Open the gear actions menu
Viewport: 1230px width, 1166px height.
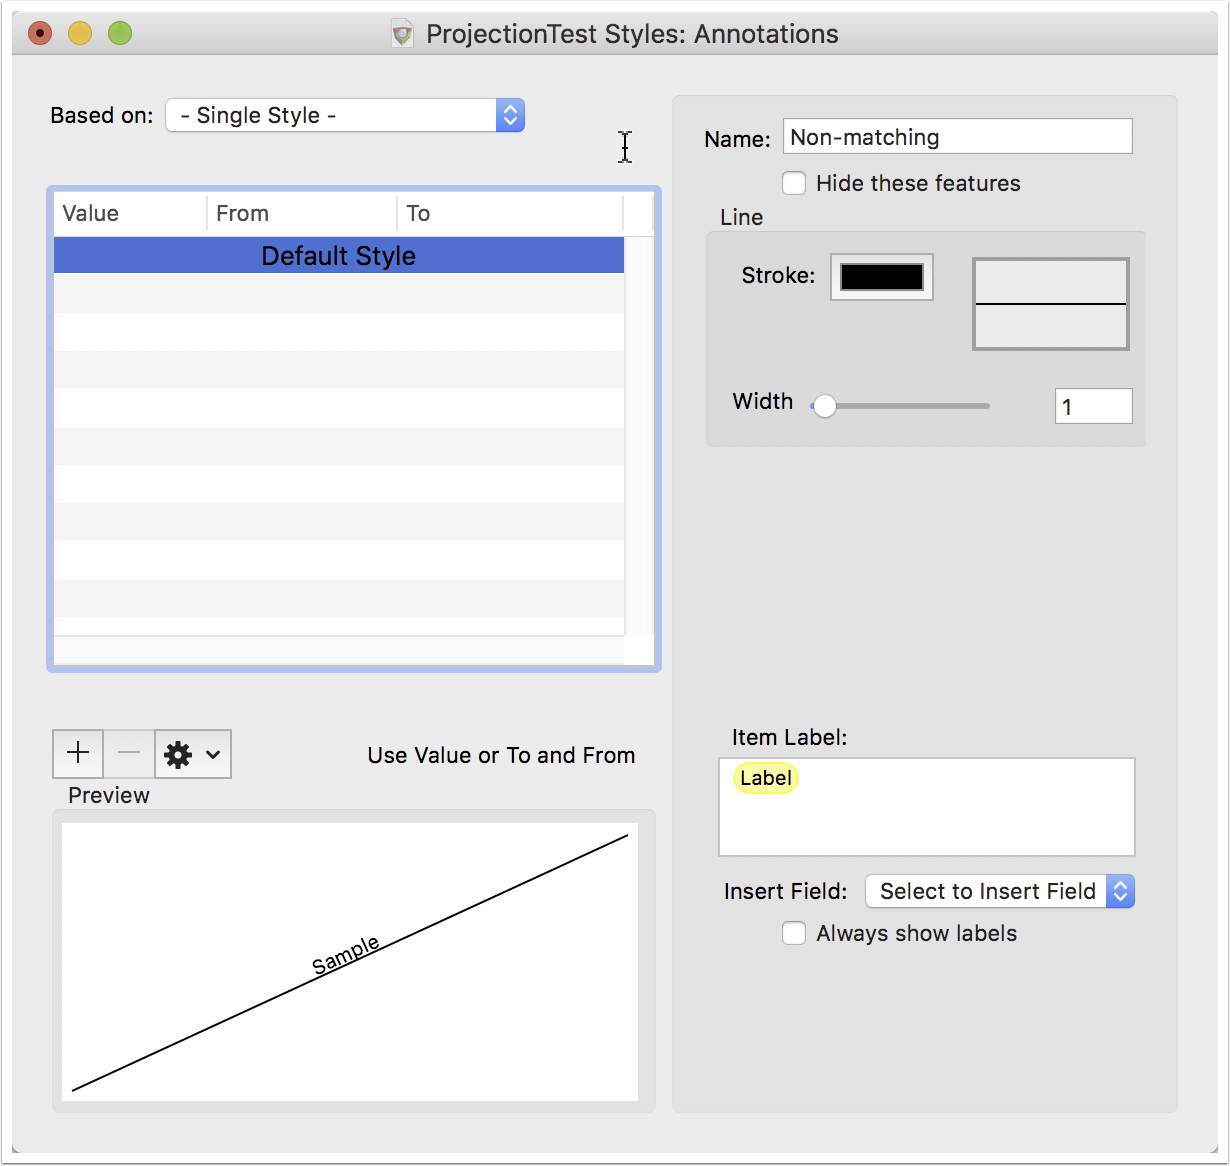tap(193, 754)
